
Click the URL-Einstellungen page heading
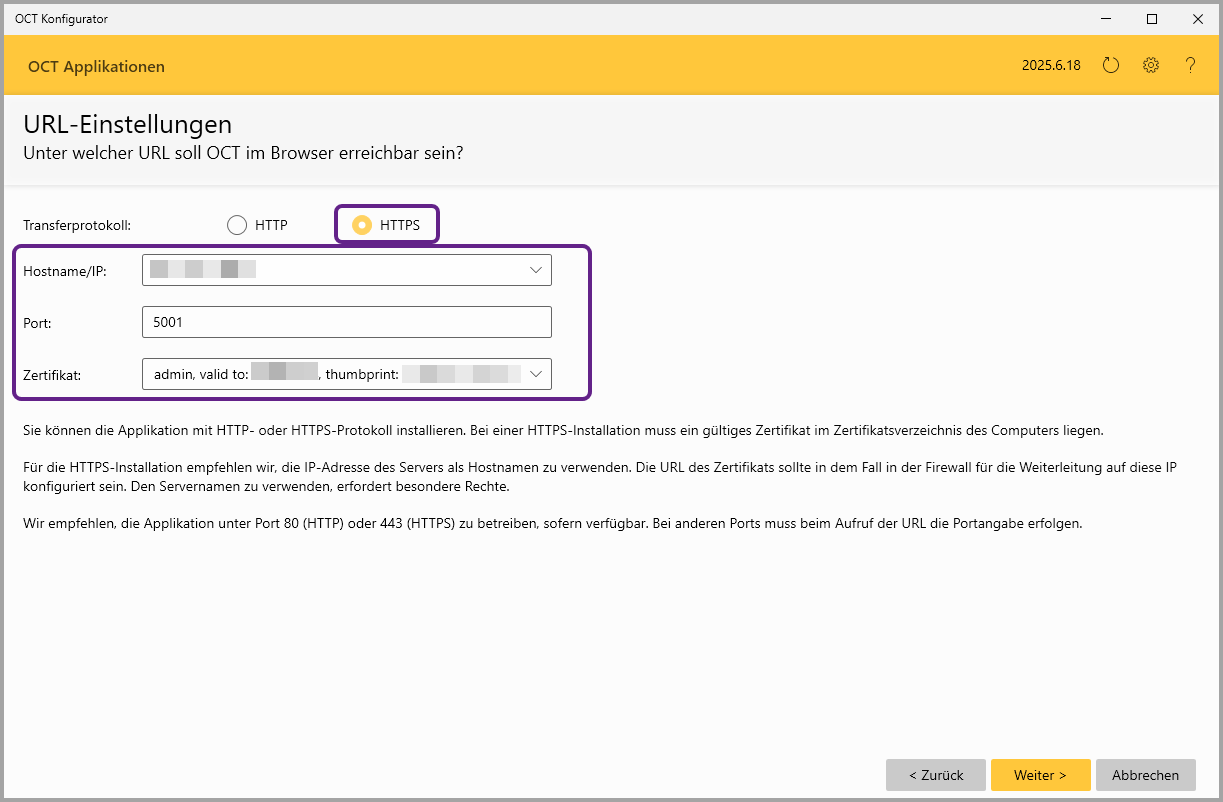[127, 125]
